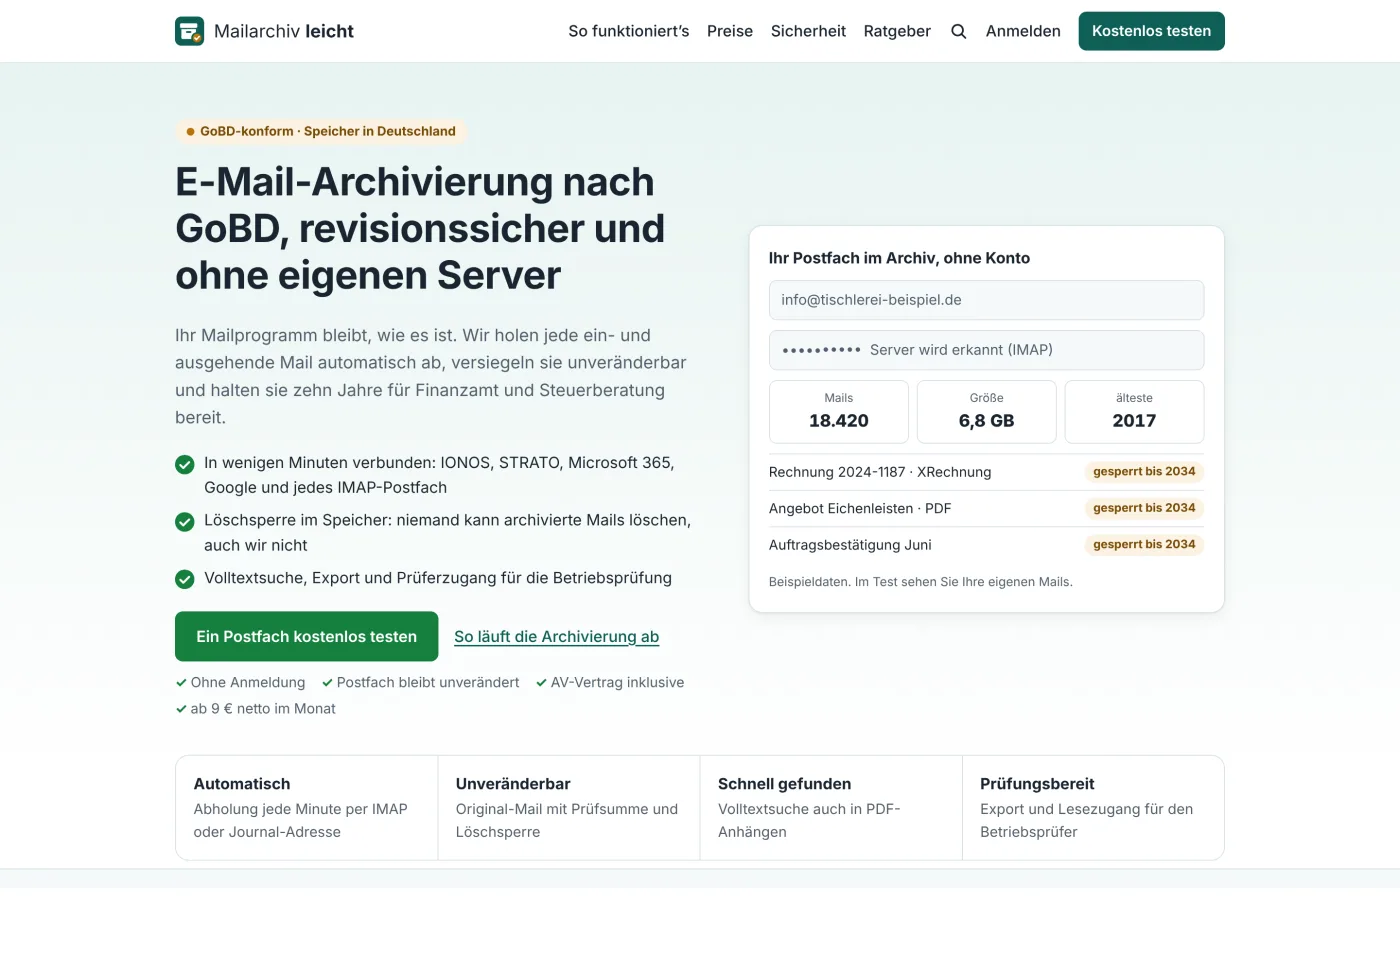Click checkmark next to AV-Vertrag inklusive

(541, 683)
